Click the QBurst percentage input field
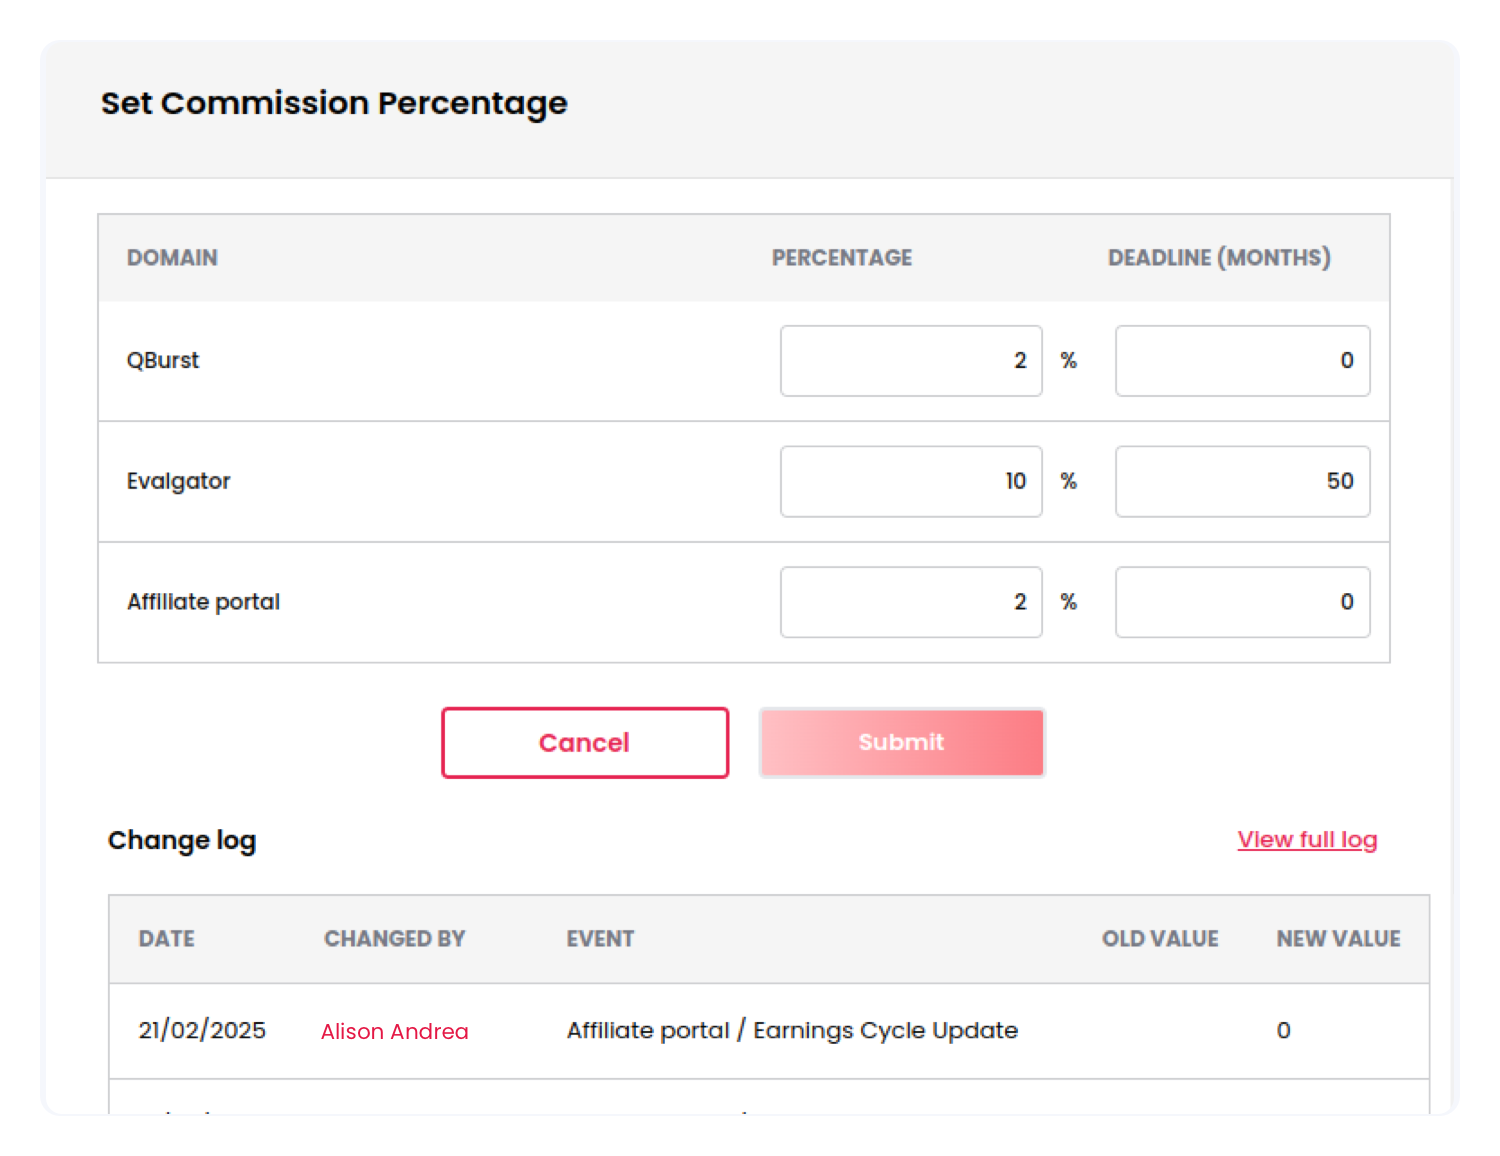 910,361
